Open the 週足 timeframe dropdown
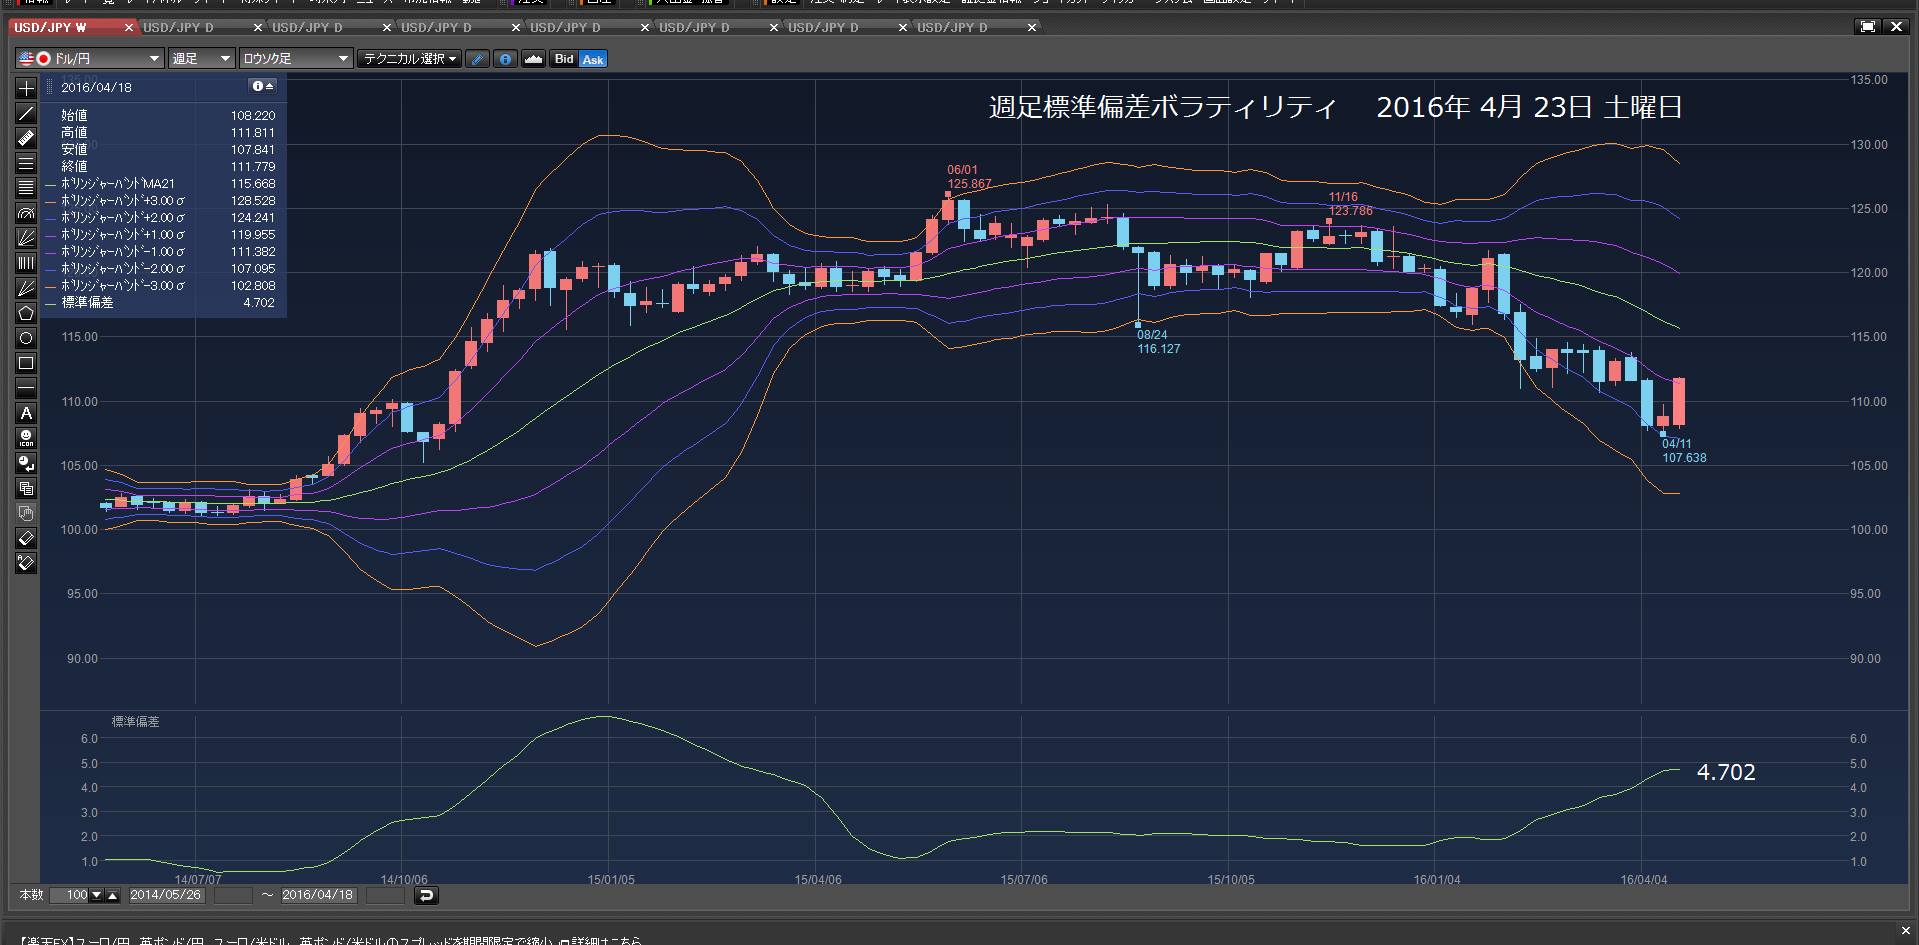The width and height of the screenshot is (1919, 945). pos(201,59)
